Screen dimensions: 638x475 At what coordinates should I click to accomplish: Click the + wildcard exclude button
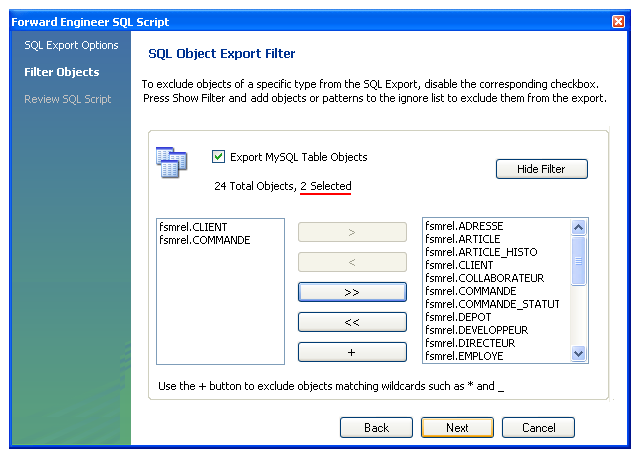352,352
